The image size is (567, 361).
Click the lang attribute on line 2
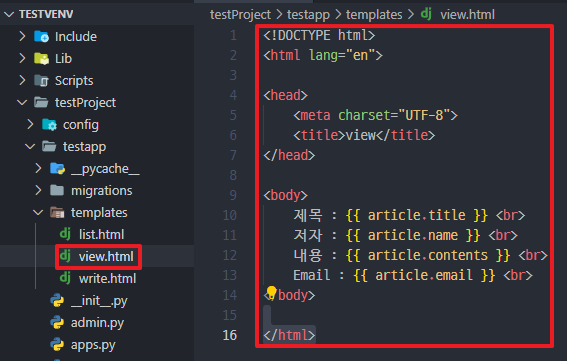click(x=323, y=55)
